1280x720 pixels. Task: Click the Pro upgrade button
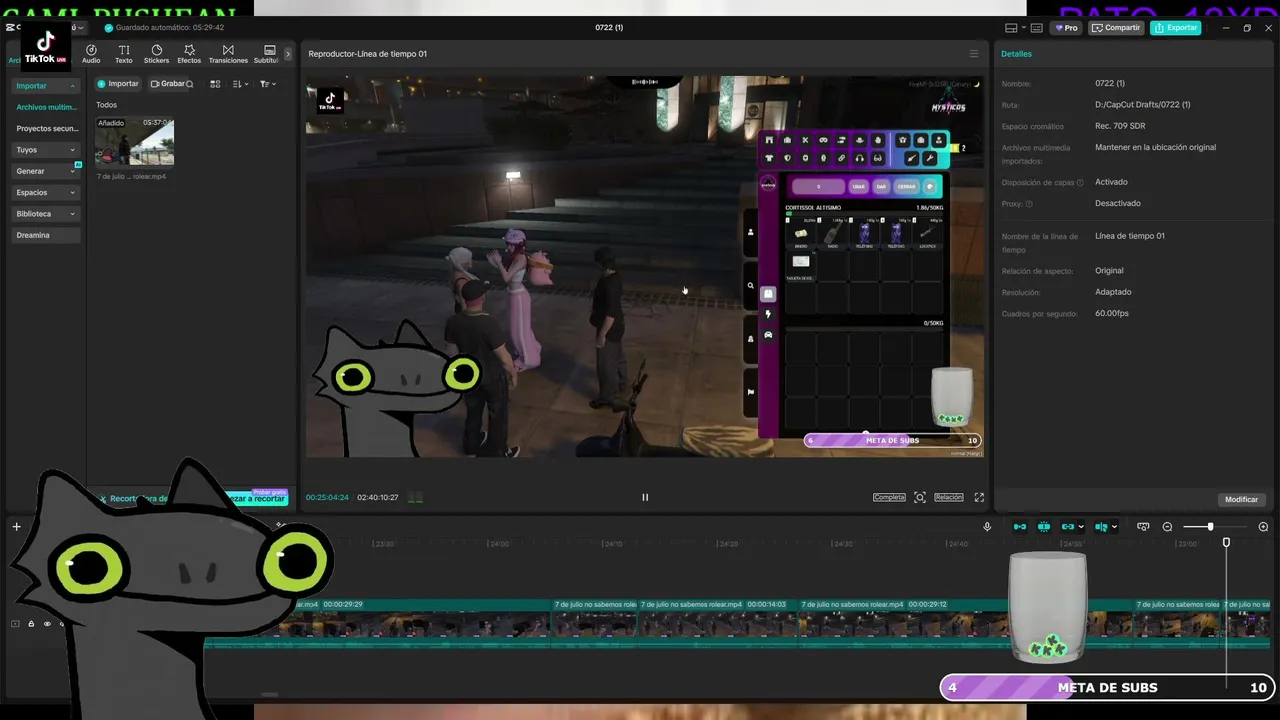coord(1065,28)
